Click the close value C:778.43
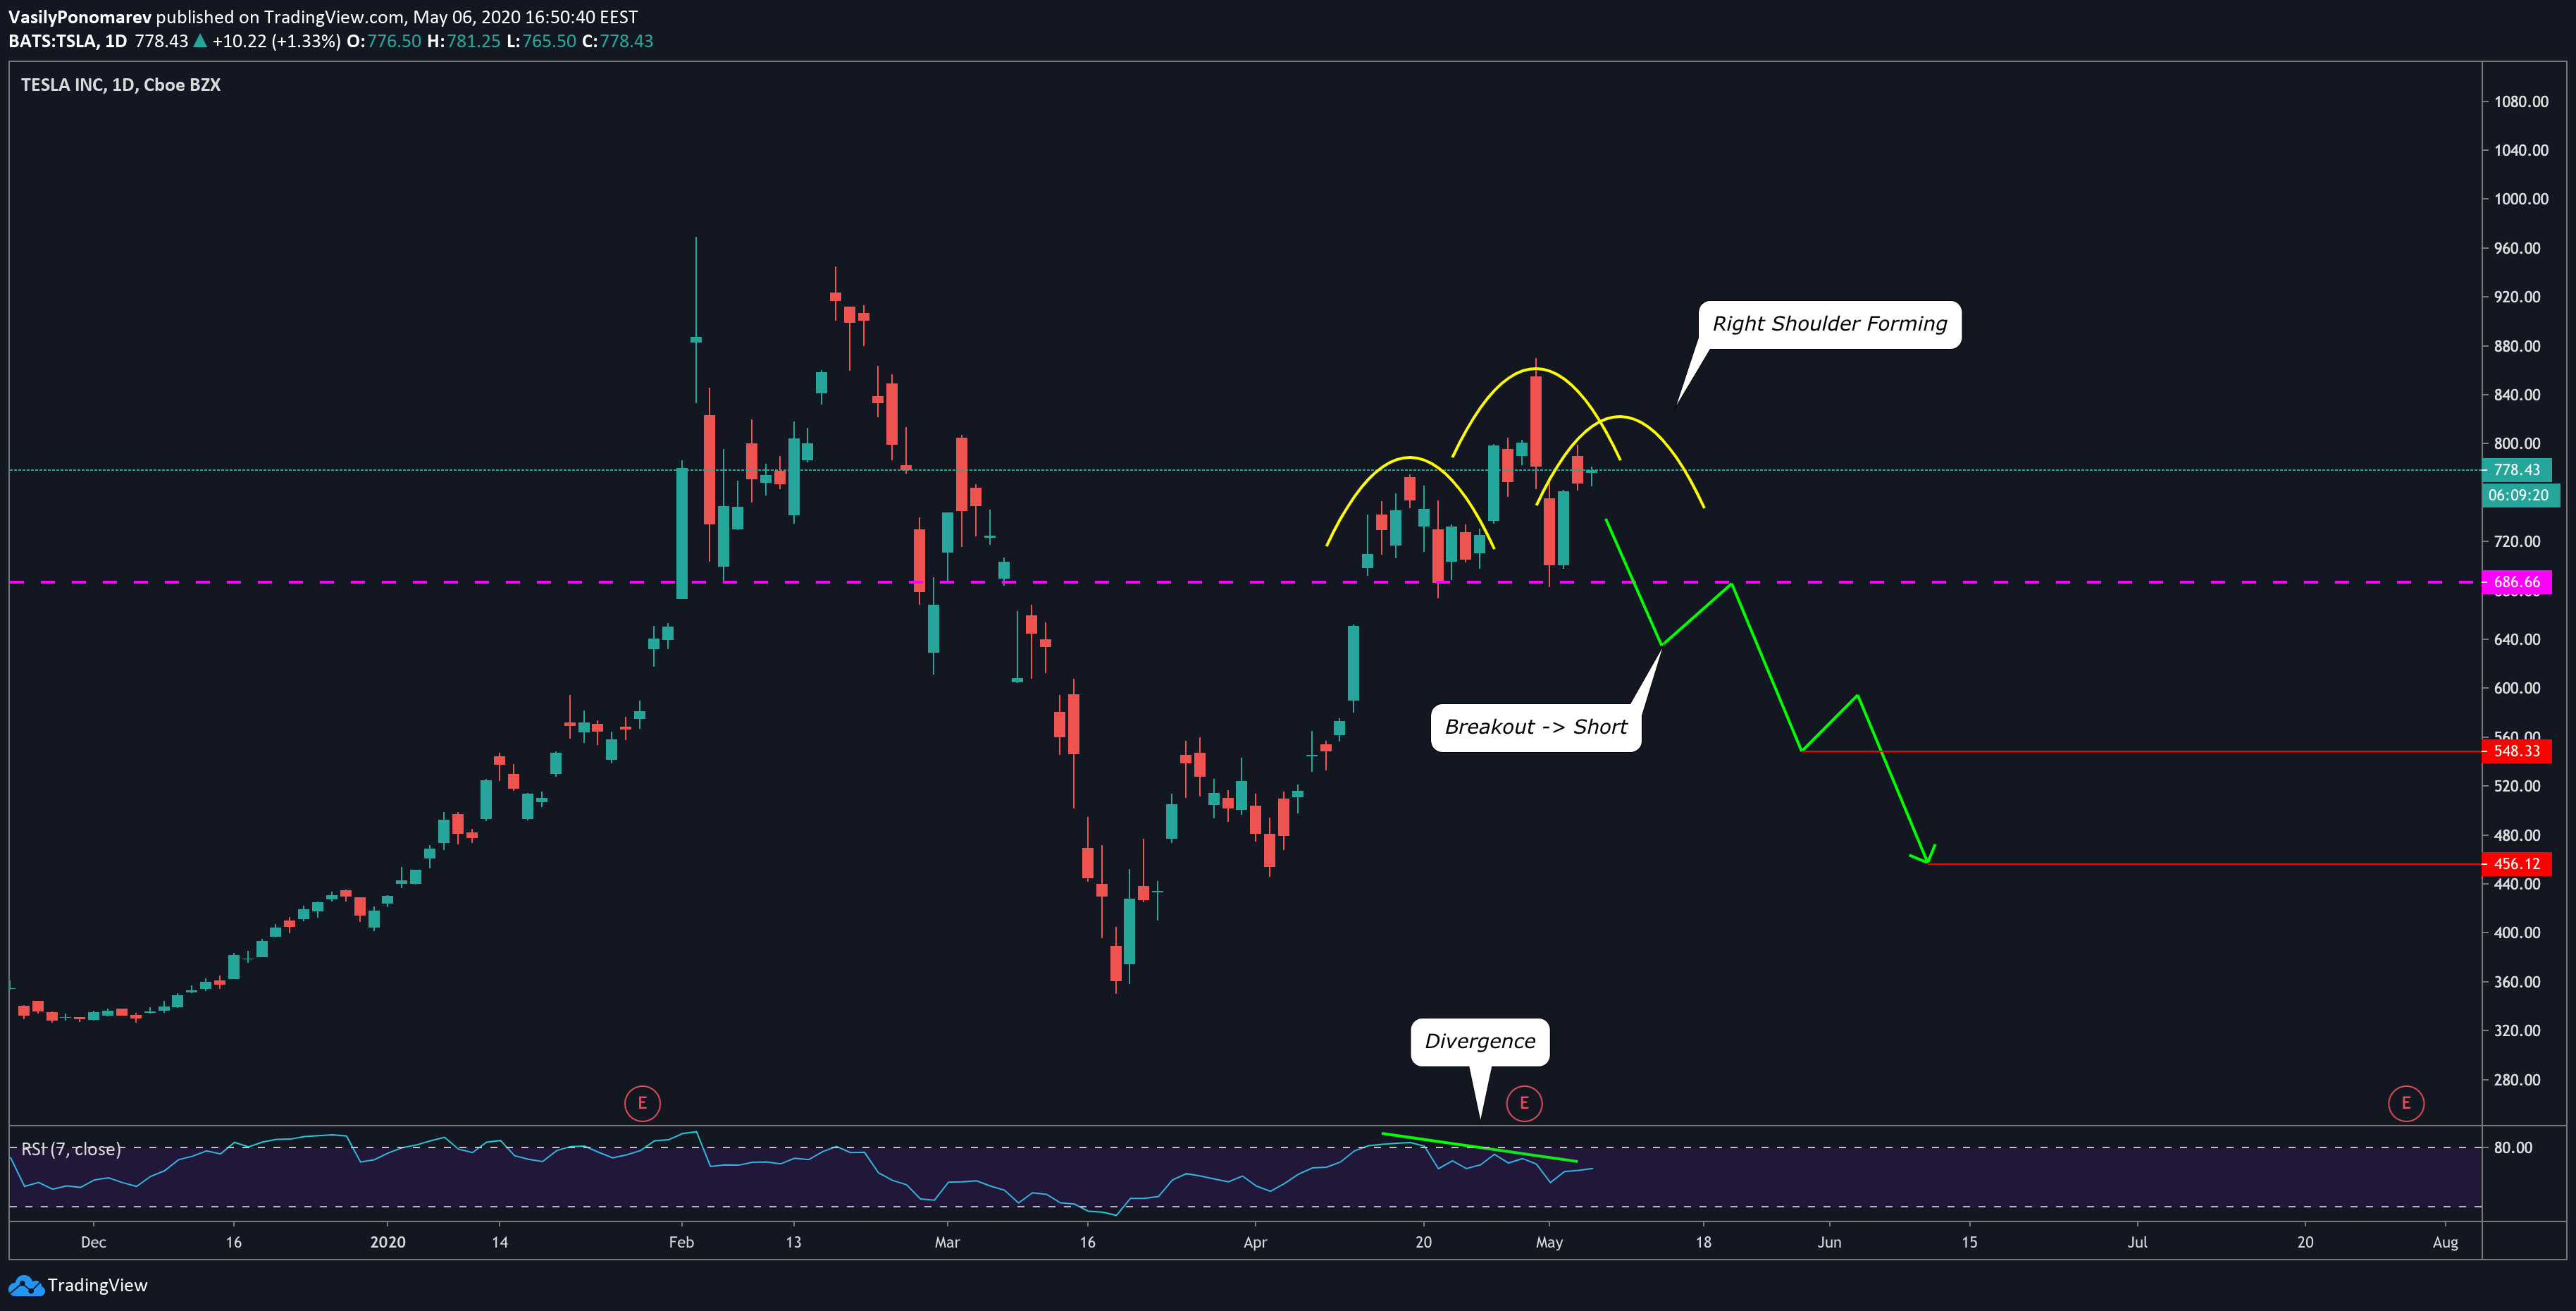This screenshot has width=2576, height=1311. coord(617,41)
